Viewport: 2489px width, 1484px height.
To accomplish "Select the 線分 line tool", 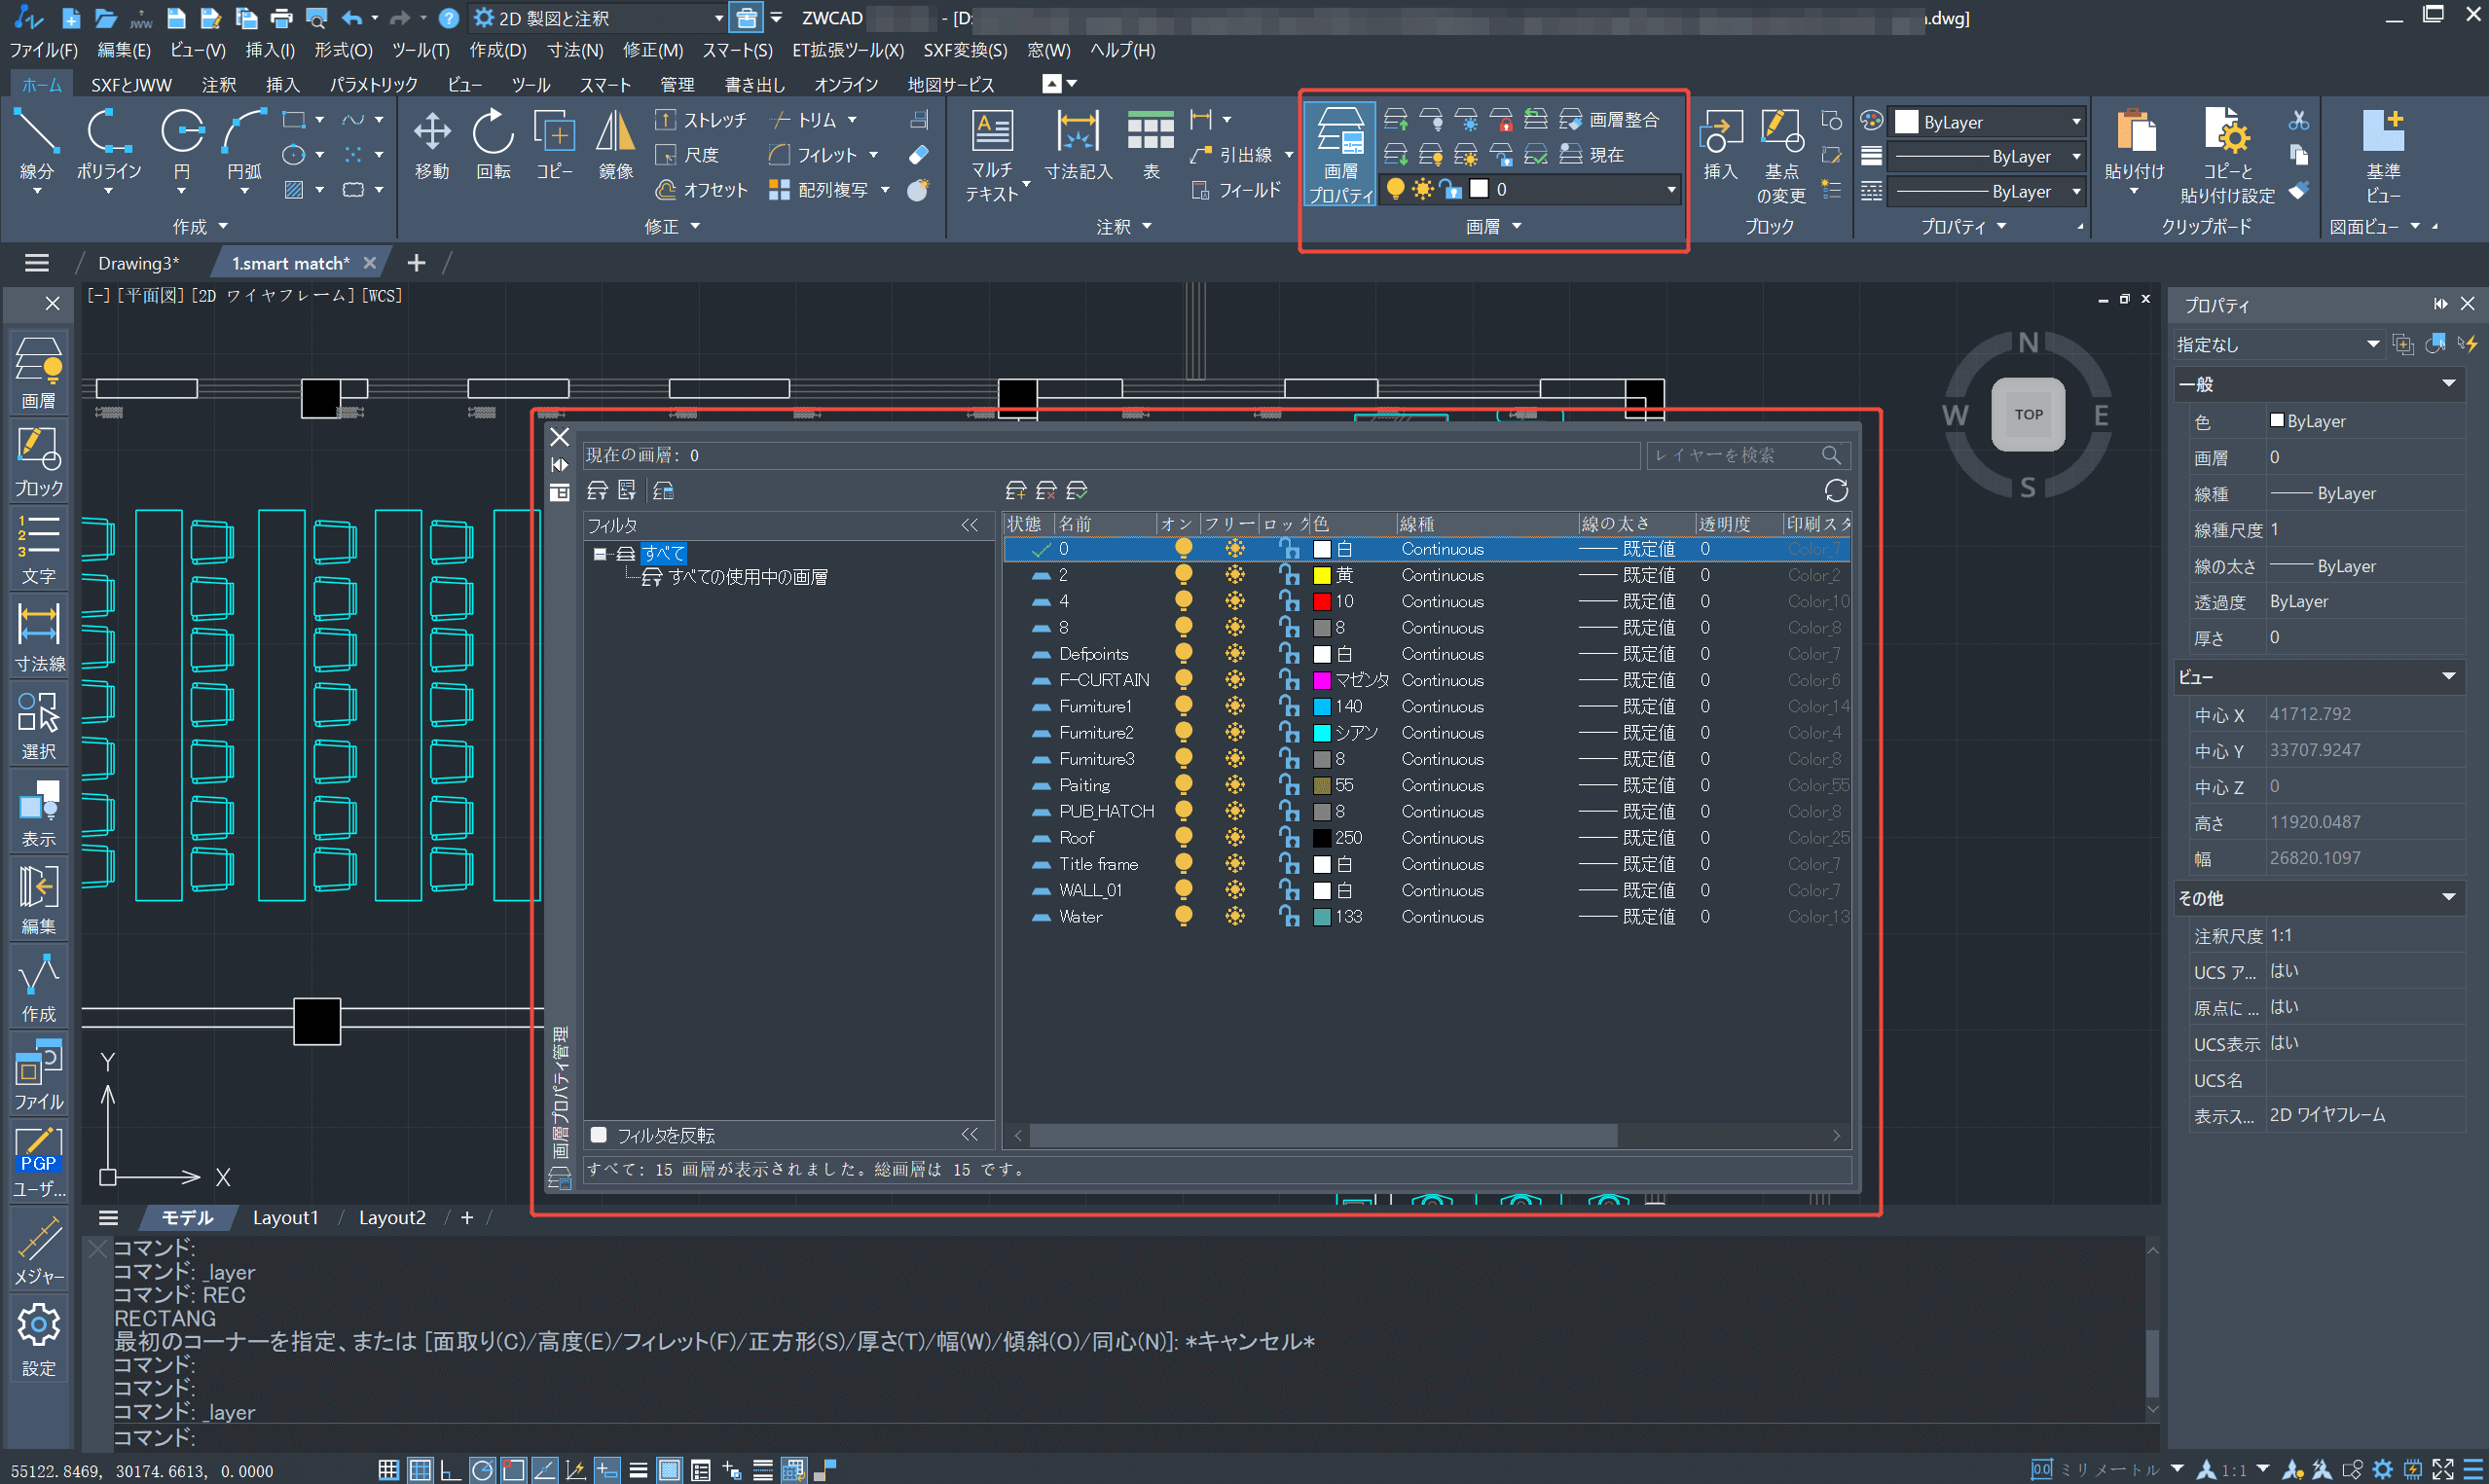I will [x=36, y=145].
